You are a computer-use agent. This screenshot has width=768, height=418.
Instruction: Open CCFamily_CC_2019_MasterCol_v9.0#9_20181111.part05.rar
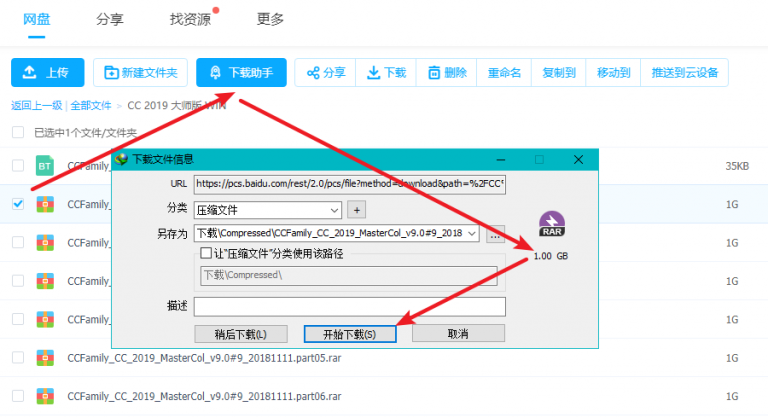[204, 358]
